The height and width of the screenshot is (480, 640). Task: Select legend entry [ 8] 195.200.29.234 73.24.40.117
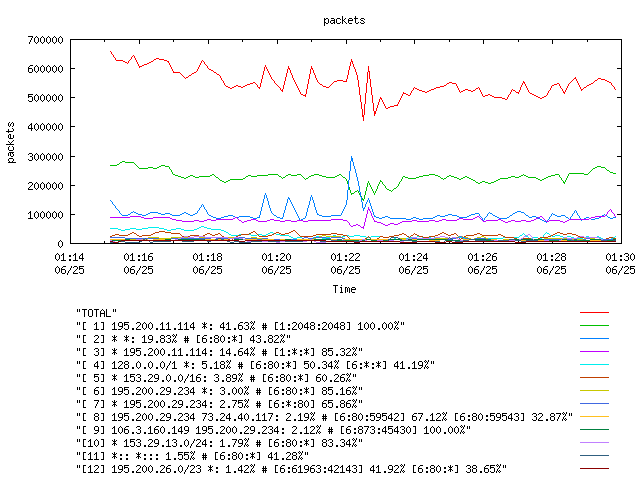click(x=324, y=417)
